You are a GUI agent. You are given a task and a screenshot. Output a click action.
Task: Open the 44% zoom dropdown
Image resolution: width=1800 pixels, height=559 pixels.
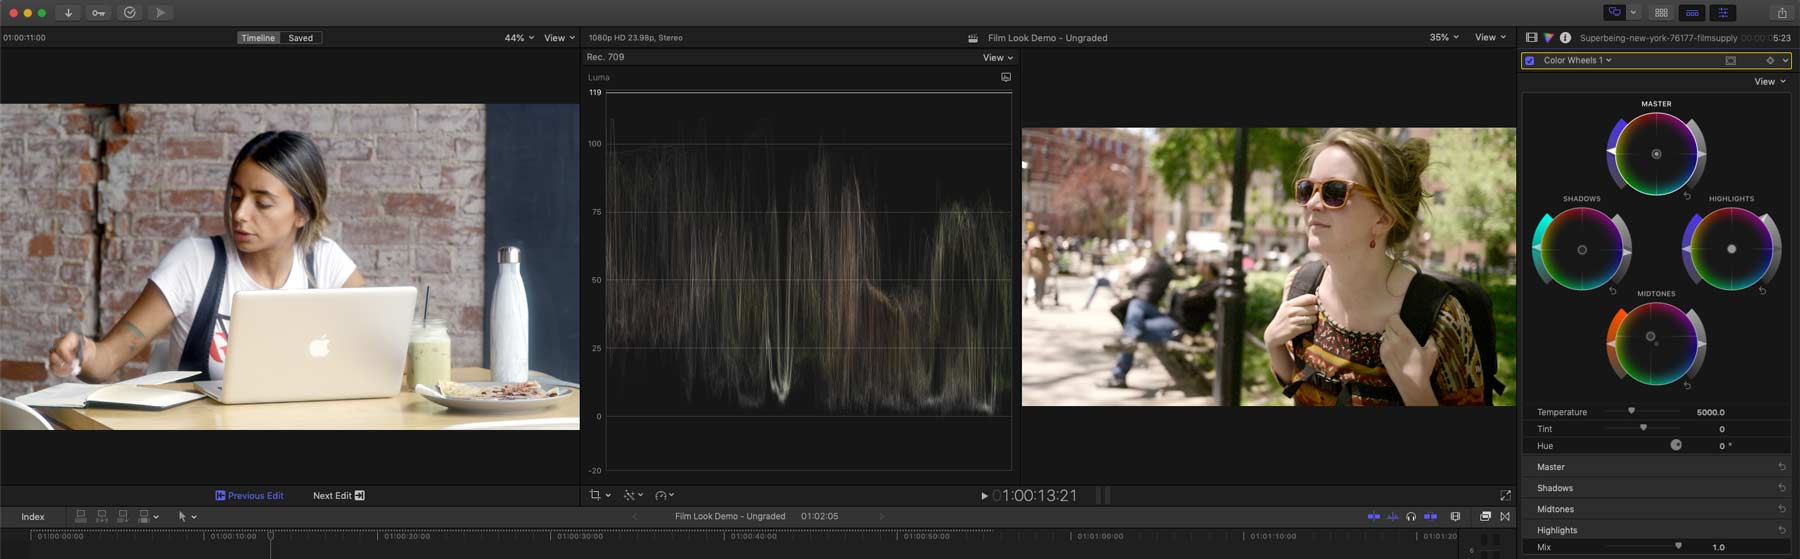[519, 38]
